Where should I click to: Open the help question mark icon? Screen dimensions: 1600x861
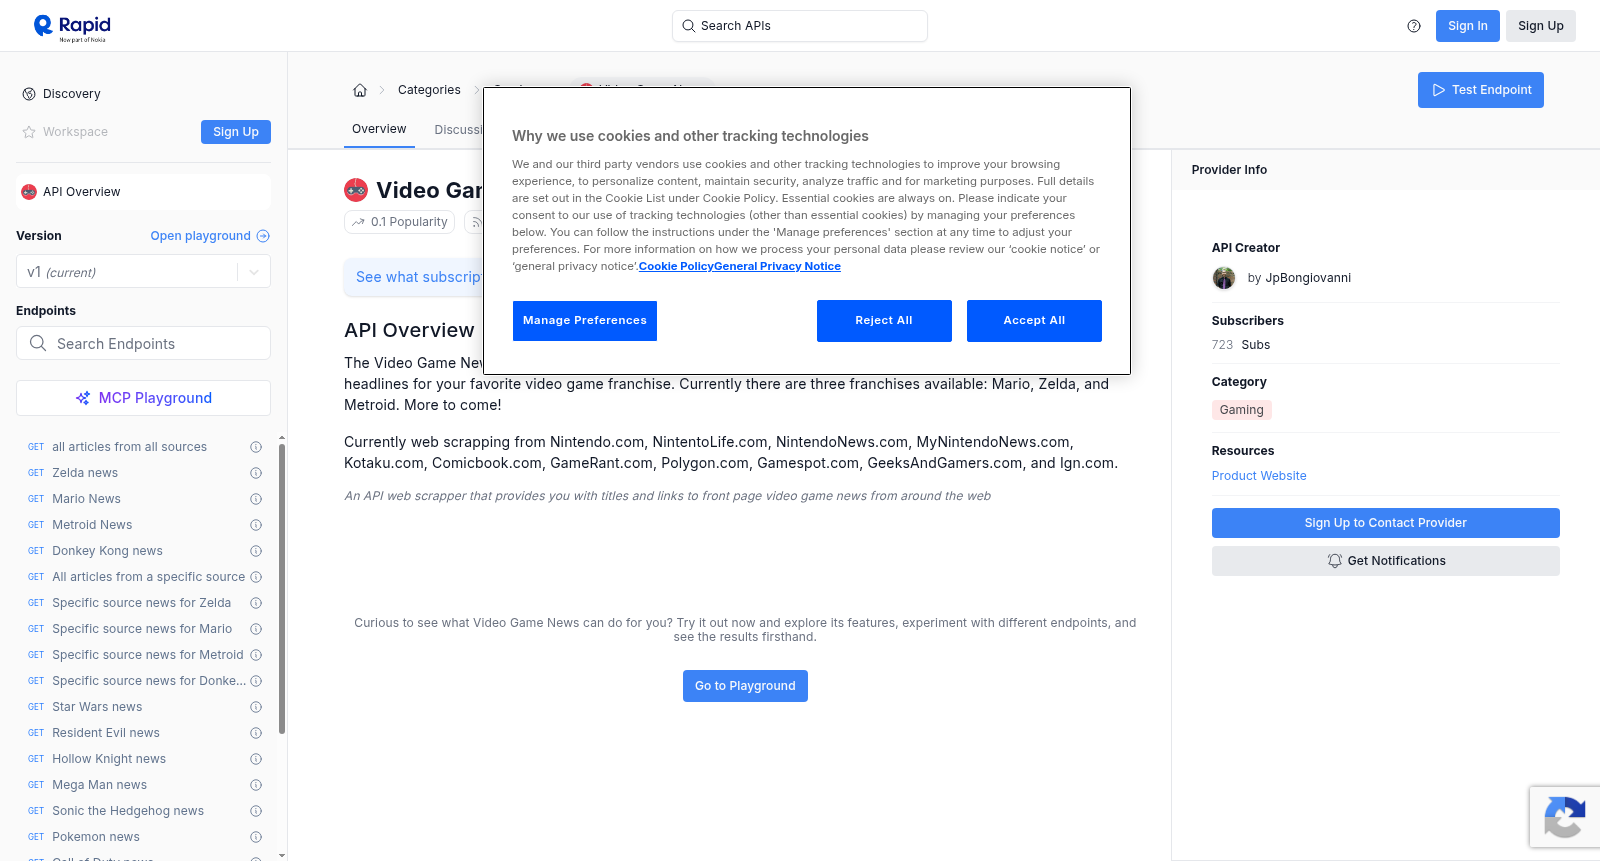pyautogui.click(x=1414, y=26)
